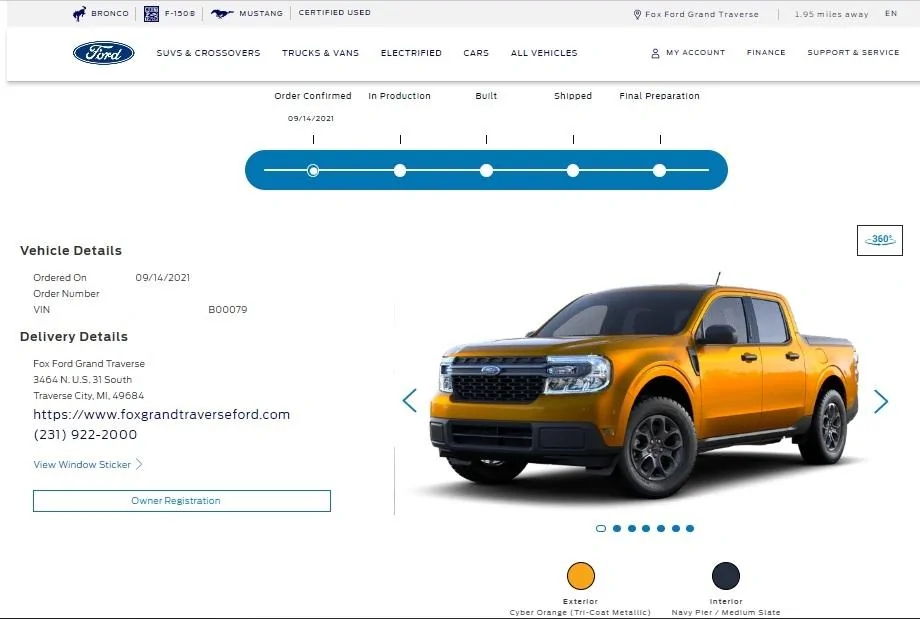Select fourth carousel pagination dot
Screen dimensions: 920x620
pyautogui.click(x=646, y=528)
